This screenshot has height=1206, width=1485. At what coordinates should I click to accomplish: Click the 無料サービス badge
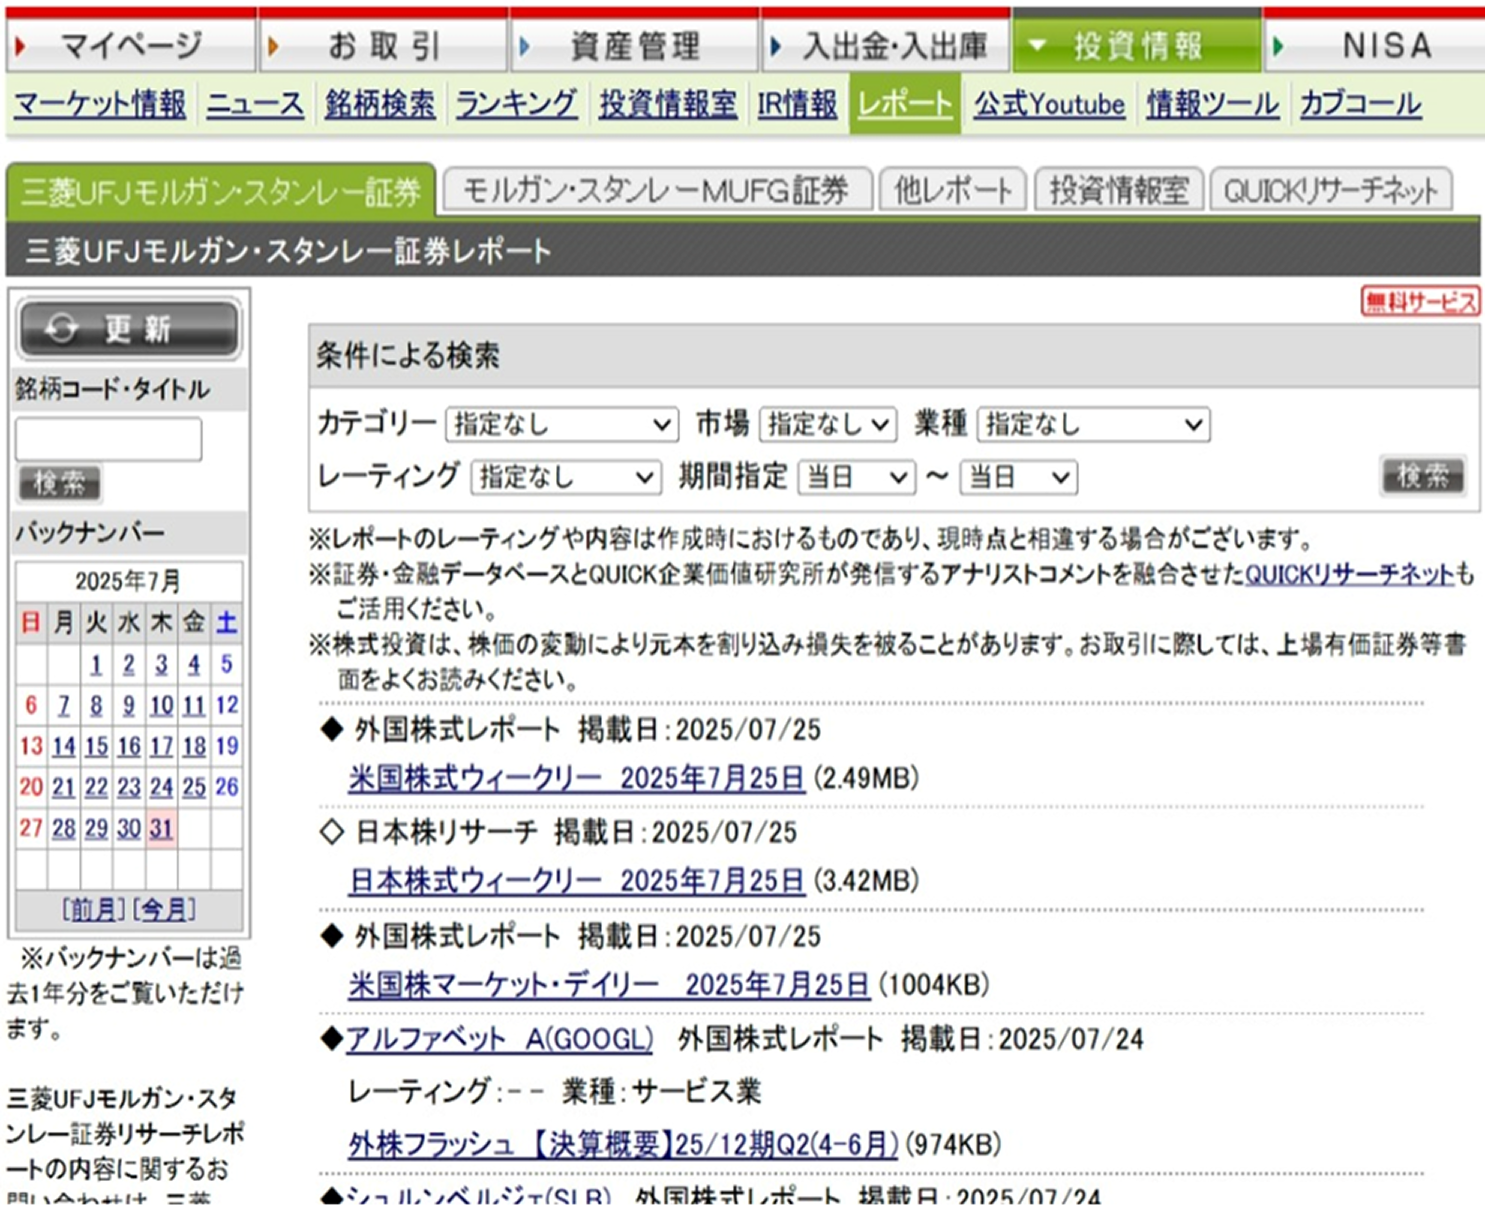[1419, 301]
